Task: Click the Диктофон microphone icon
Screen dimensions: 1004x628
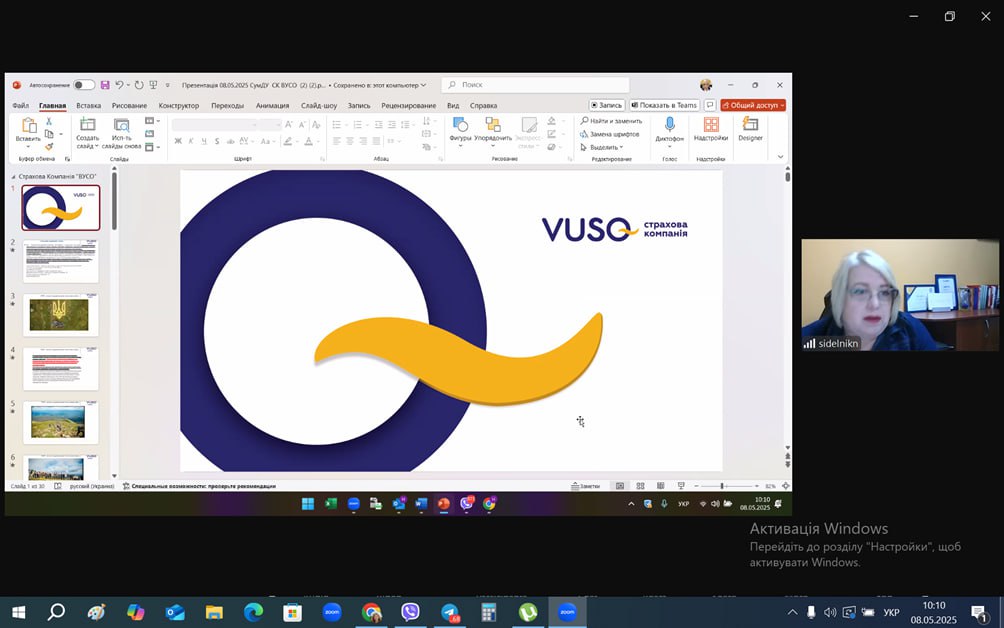Action: [x=670, y=124]
